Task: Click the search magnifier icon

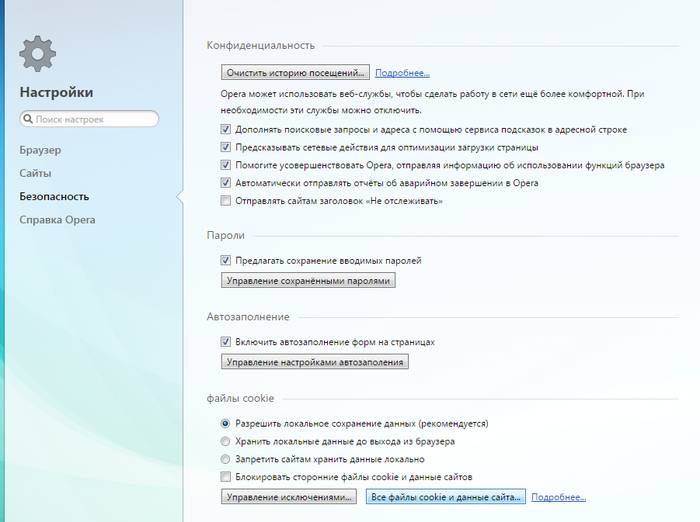Action: 28,119
